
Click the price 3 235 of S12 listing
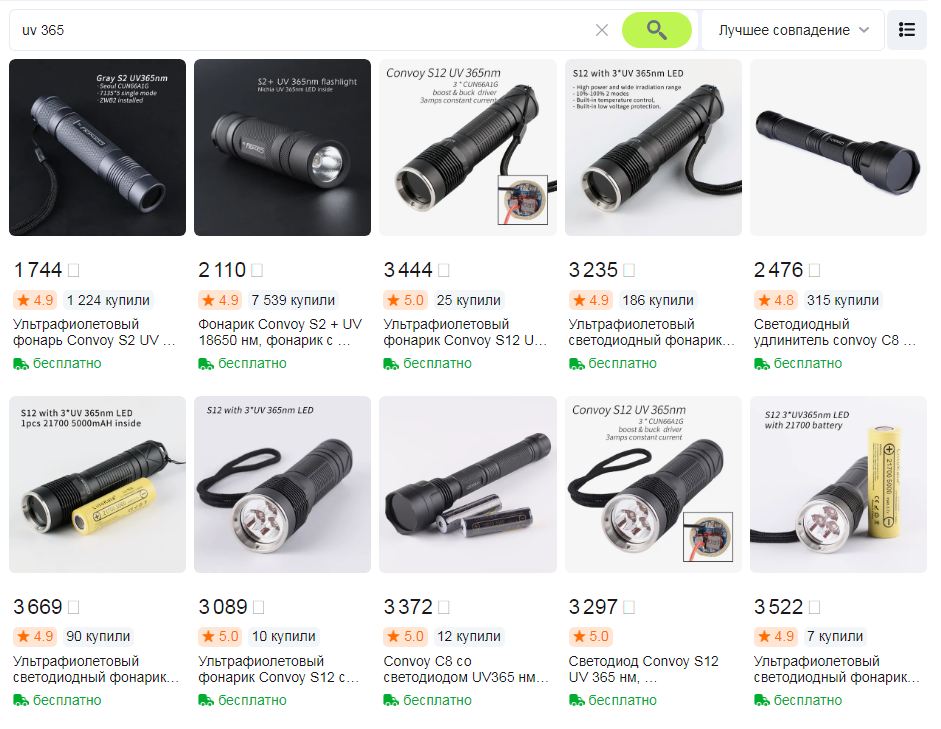click(x=593, y=270)
